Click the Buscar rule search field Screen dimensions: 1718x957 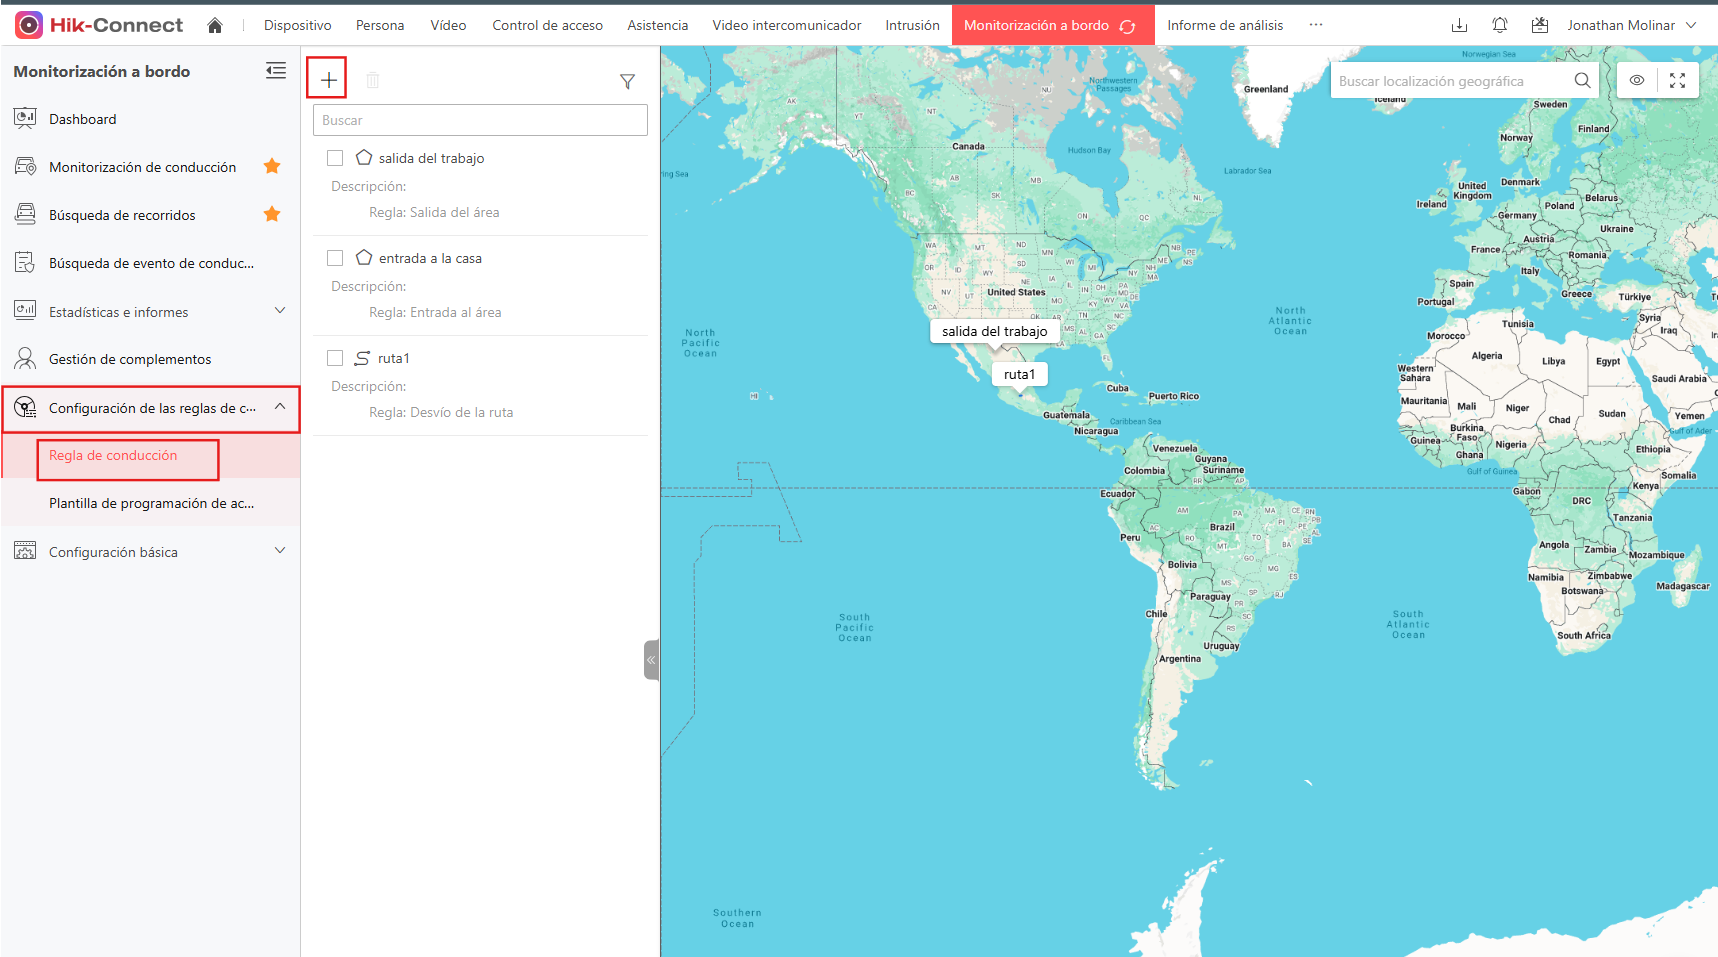(480, 120)
